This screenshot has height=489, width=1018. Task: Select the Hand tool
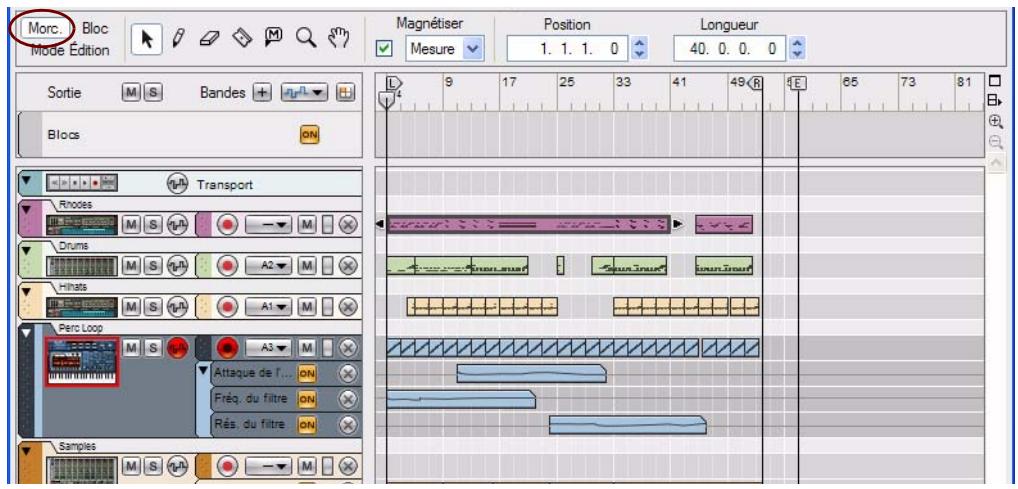338,40
